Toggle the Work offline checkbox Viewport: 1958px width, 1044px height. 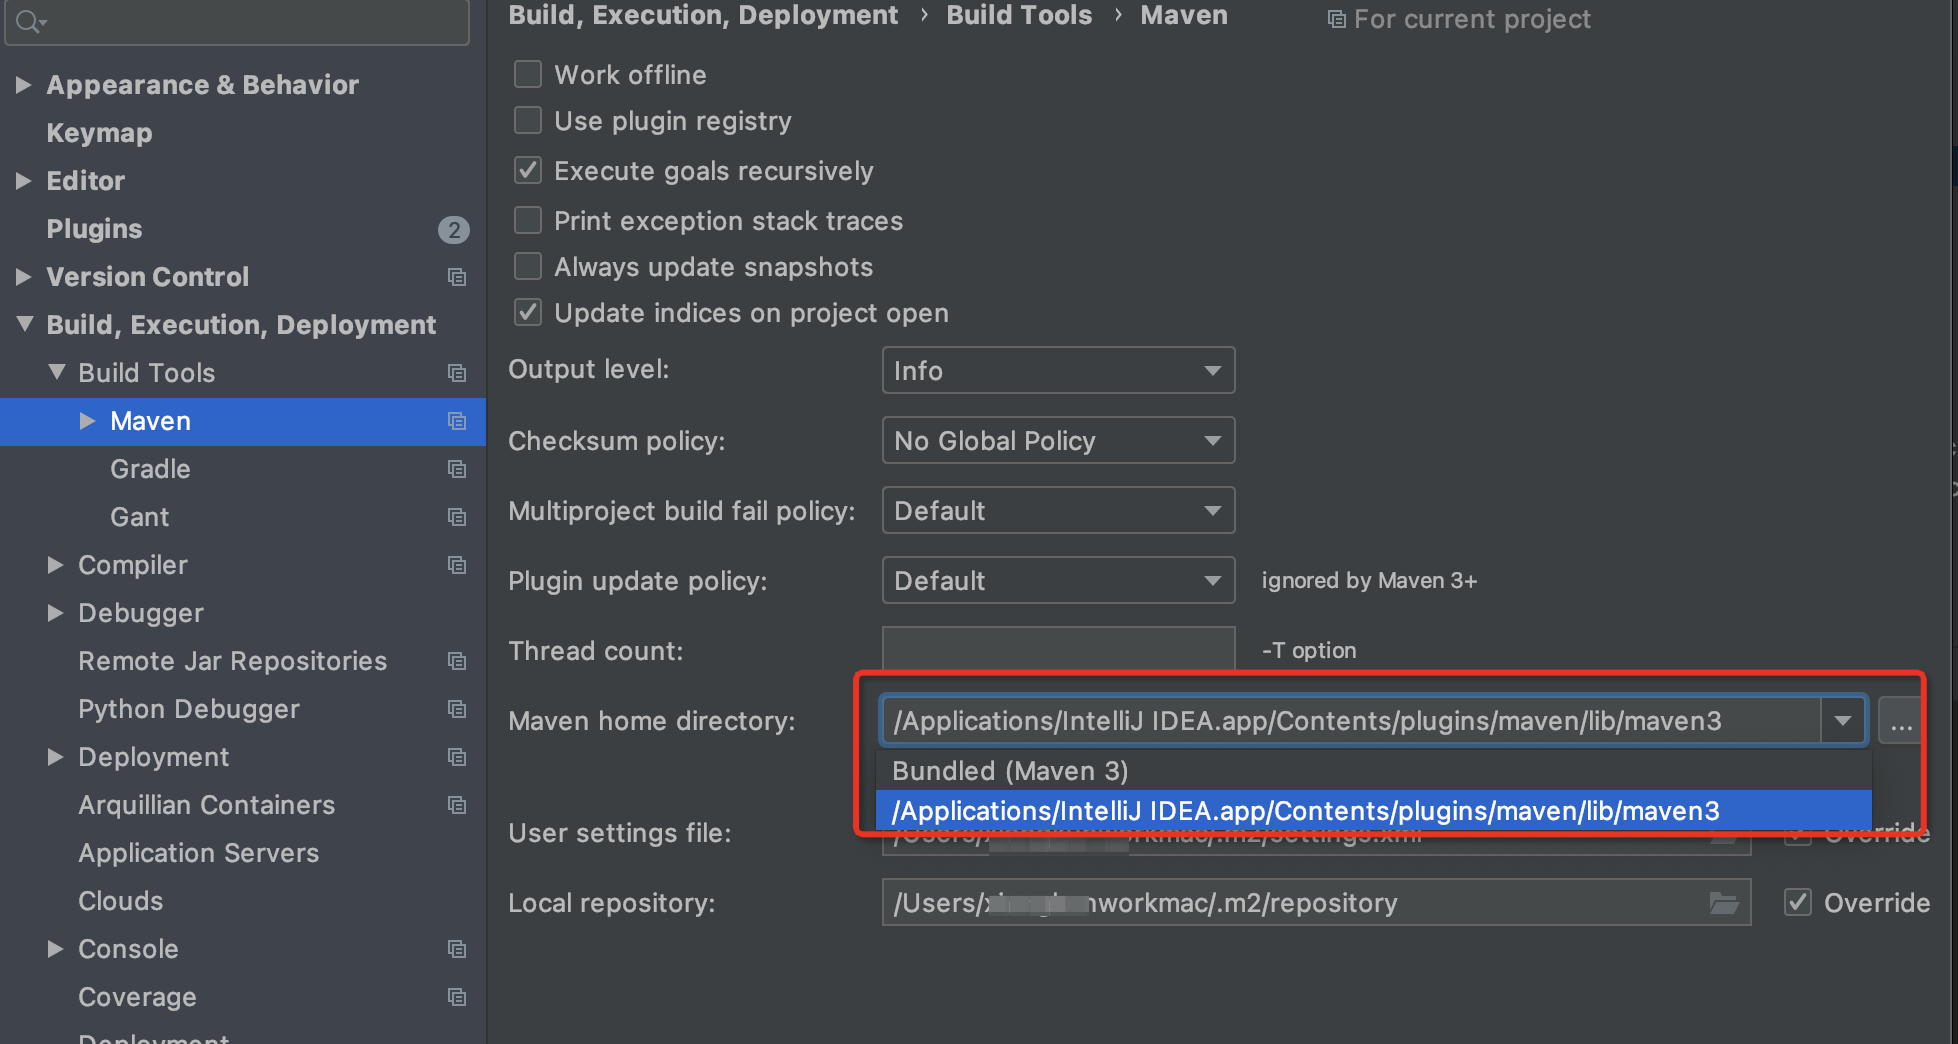tap(528, 75)
